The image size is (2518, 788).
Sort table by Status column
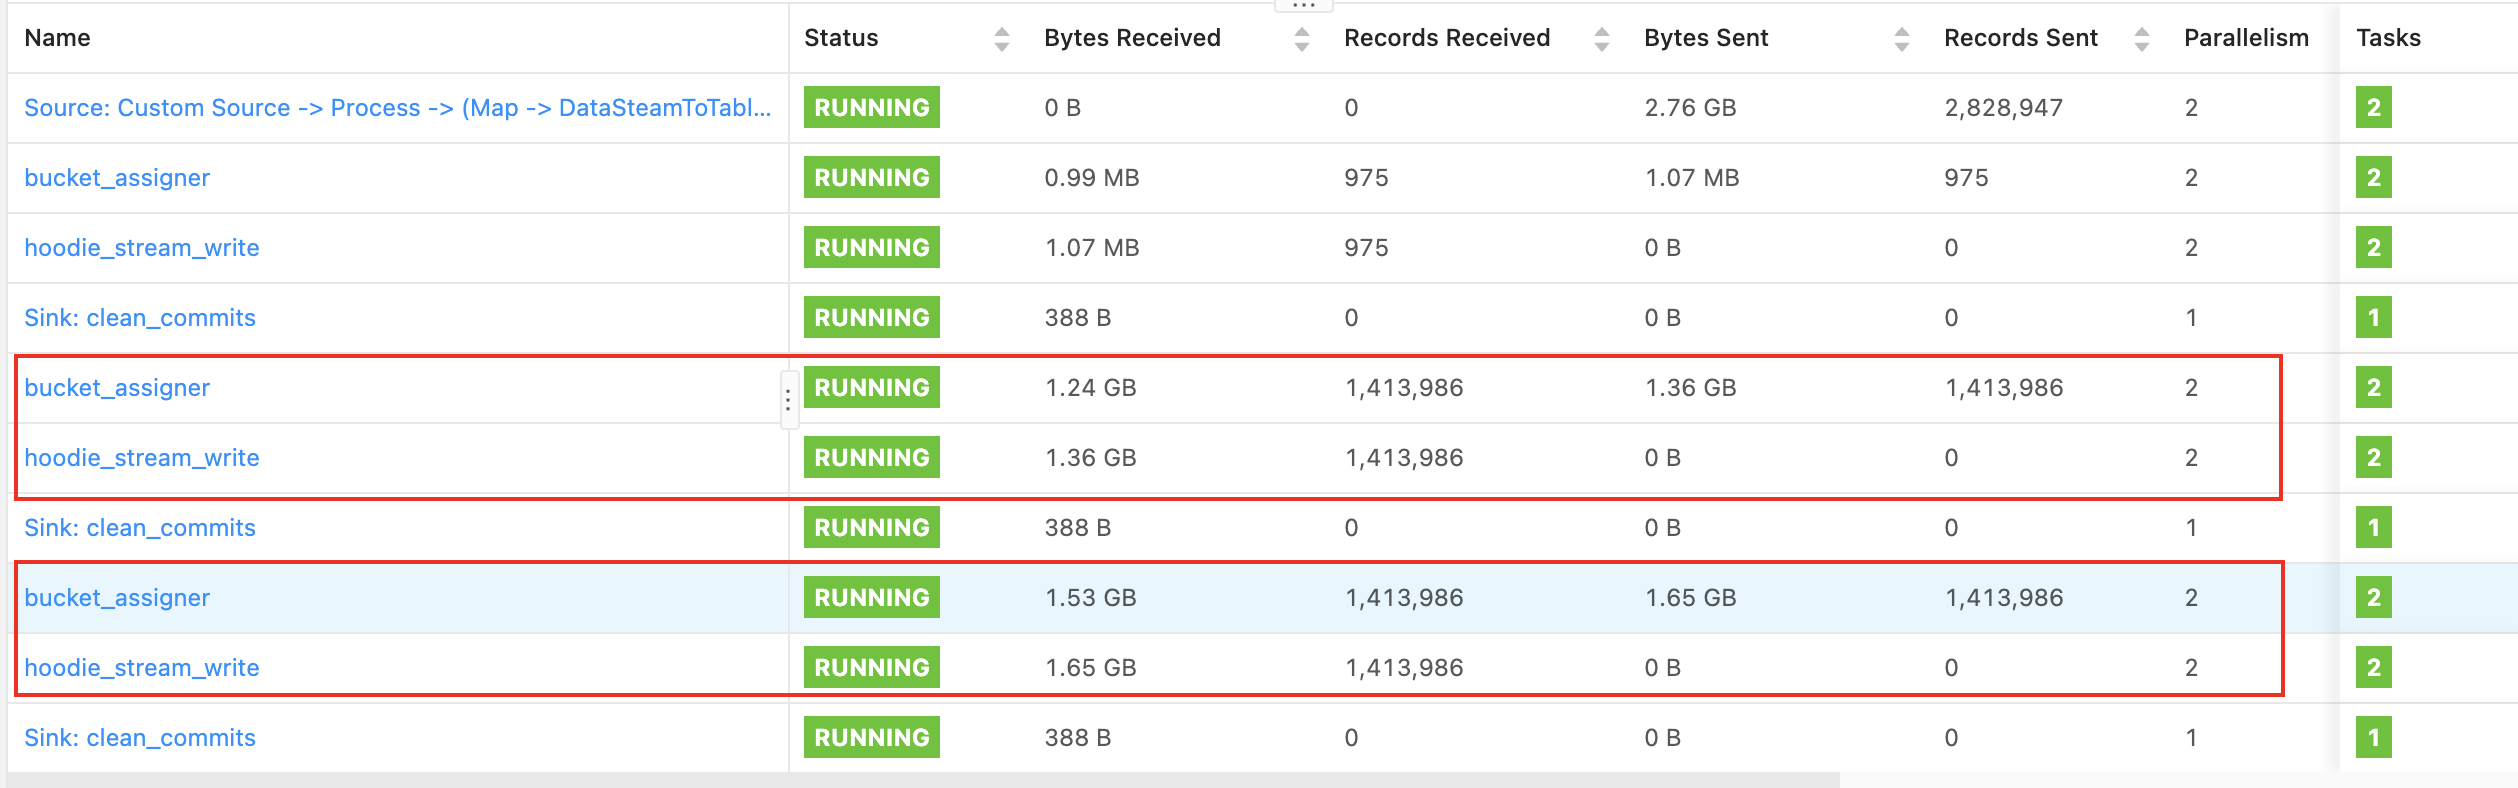pos(1001,39)
